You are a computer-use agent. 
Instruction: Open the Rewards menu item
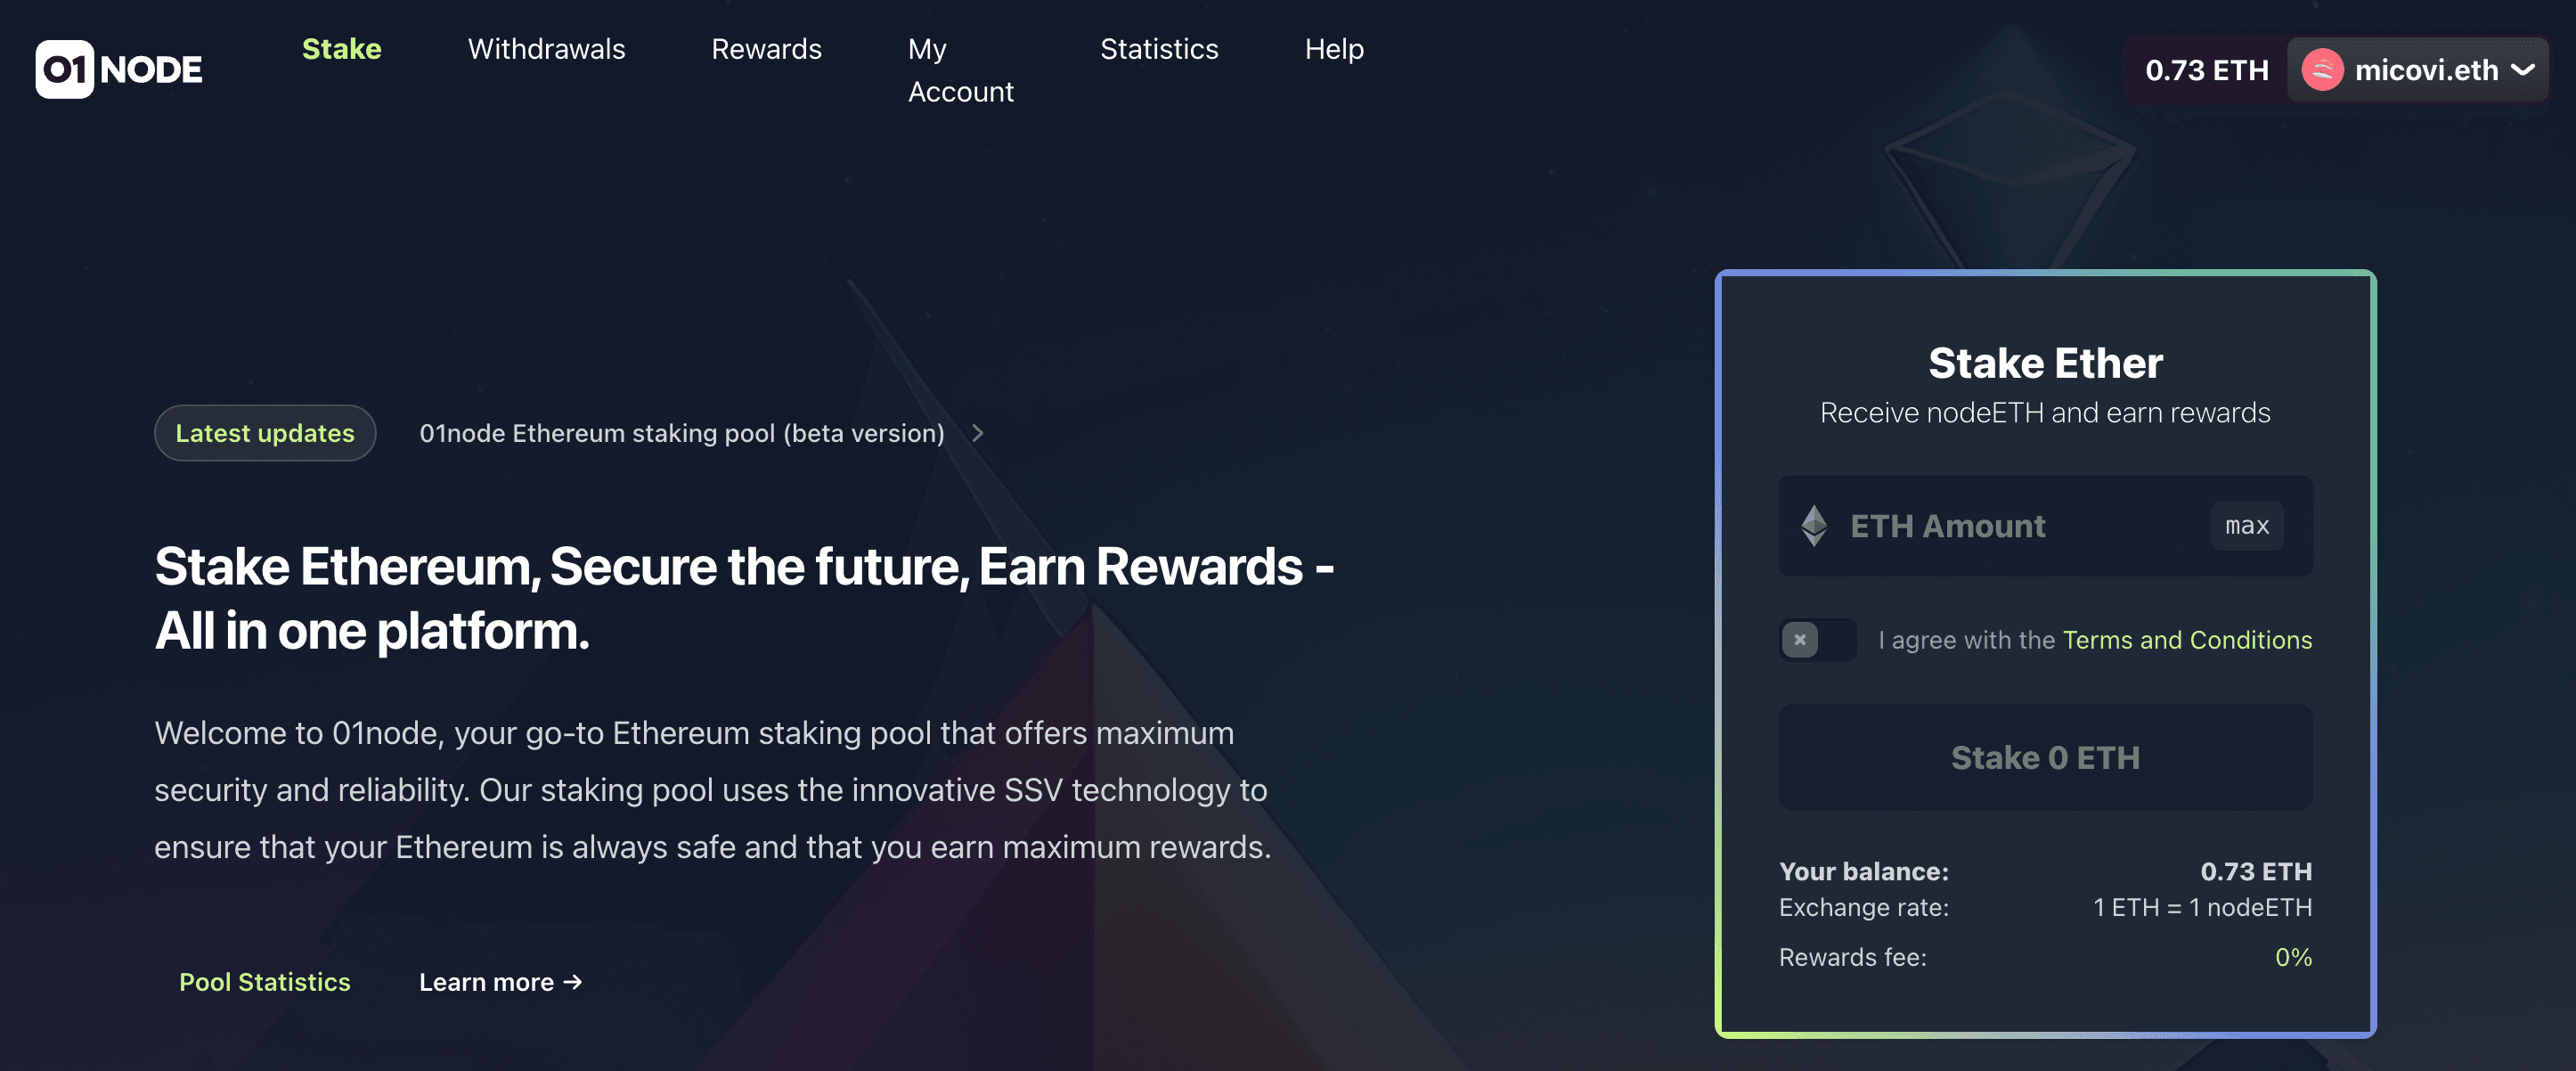(x=766, y=49)
